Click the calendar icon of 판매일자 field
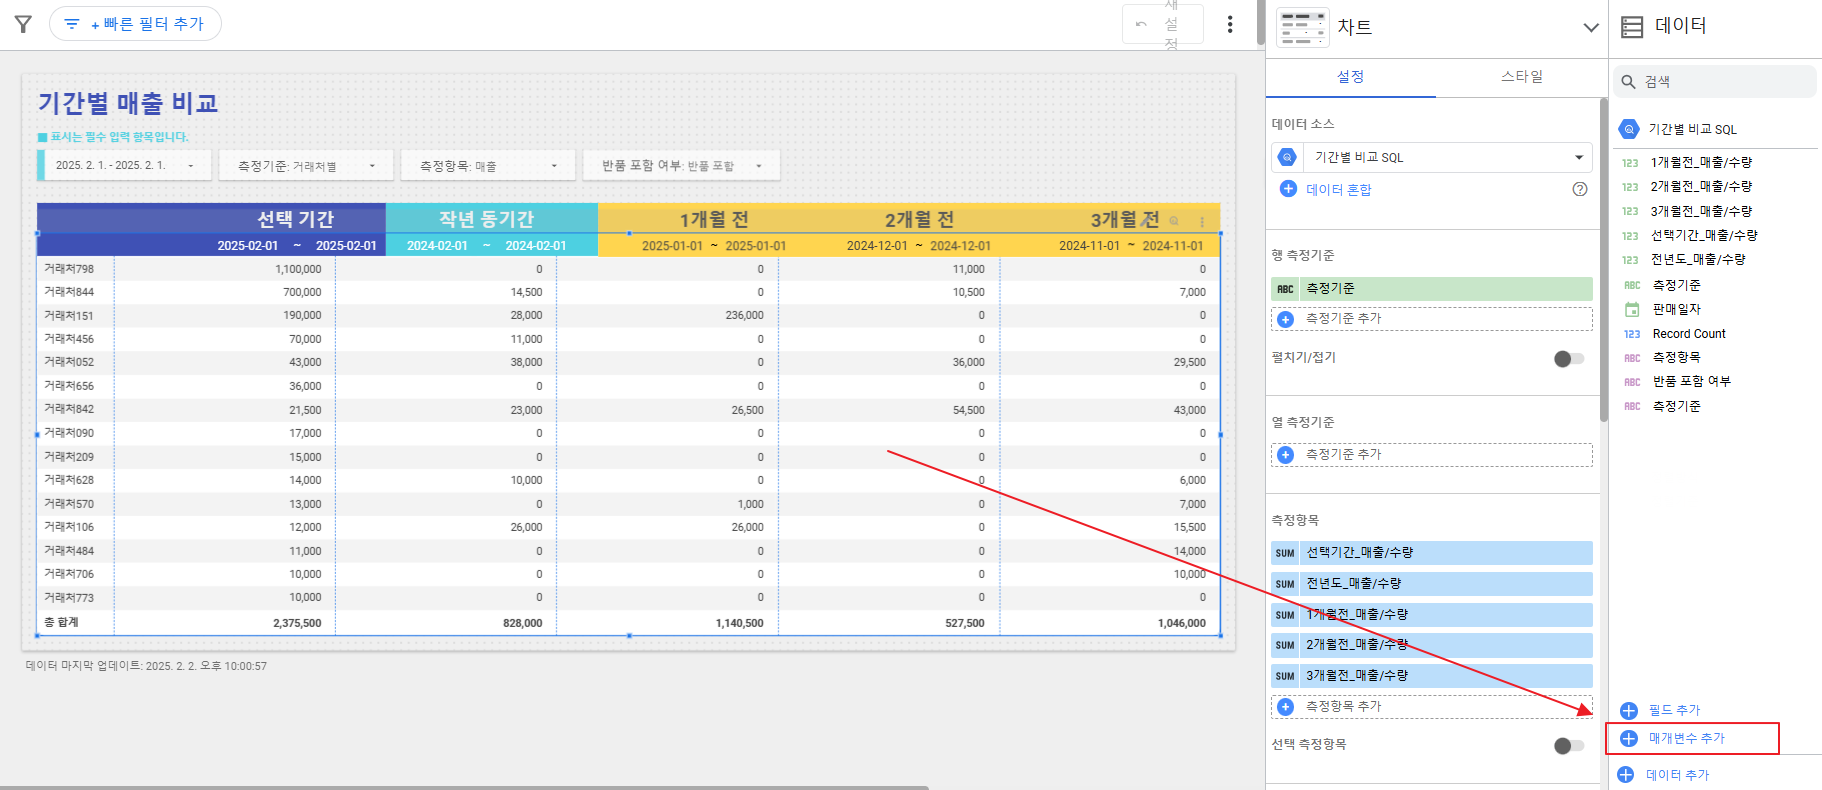The width and height of the screenshot is (1822, 790). pos(1632,309)
